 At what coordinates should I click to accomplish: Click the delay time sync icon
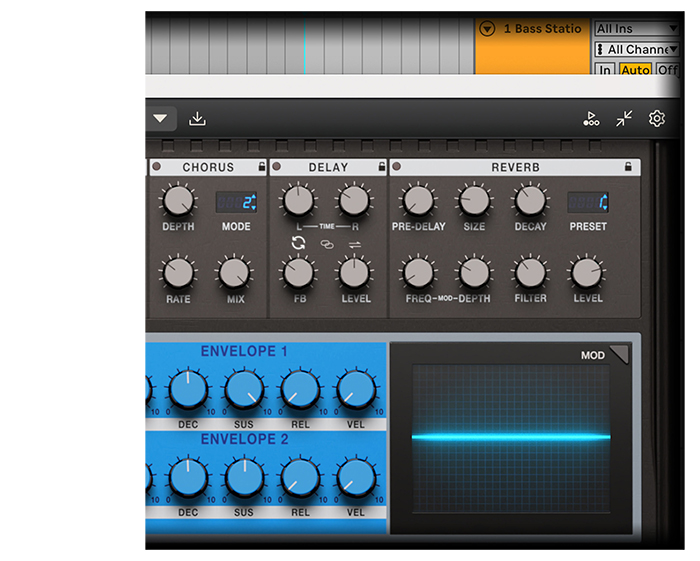coord(298,243)
